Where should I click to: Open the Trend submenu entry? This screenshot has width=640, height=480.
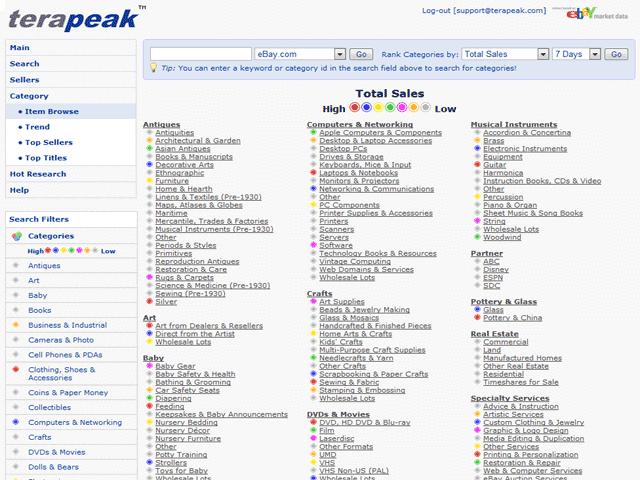71,127
